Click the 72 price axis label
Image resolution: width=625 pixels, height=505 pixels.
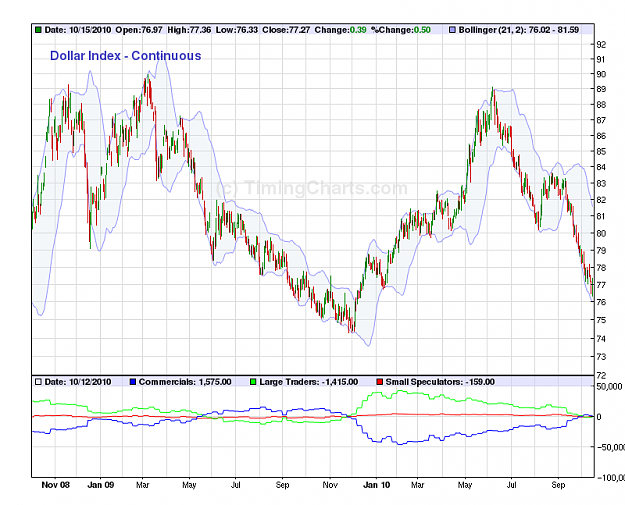[x=601, y=375]
